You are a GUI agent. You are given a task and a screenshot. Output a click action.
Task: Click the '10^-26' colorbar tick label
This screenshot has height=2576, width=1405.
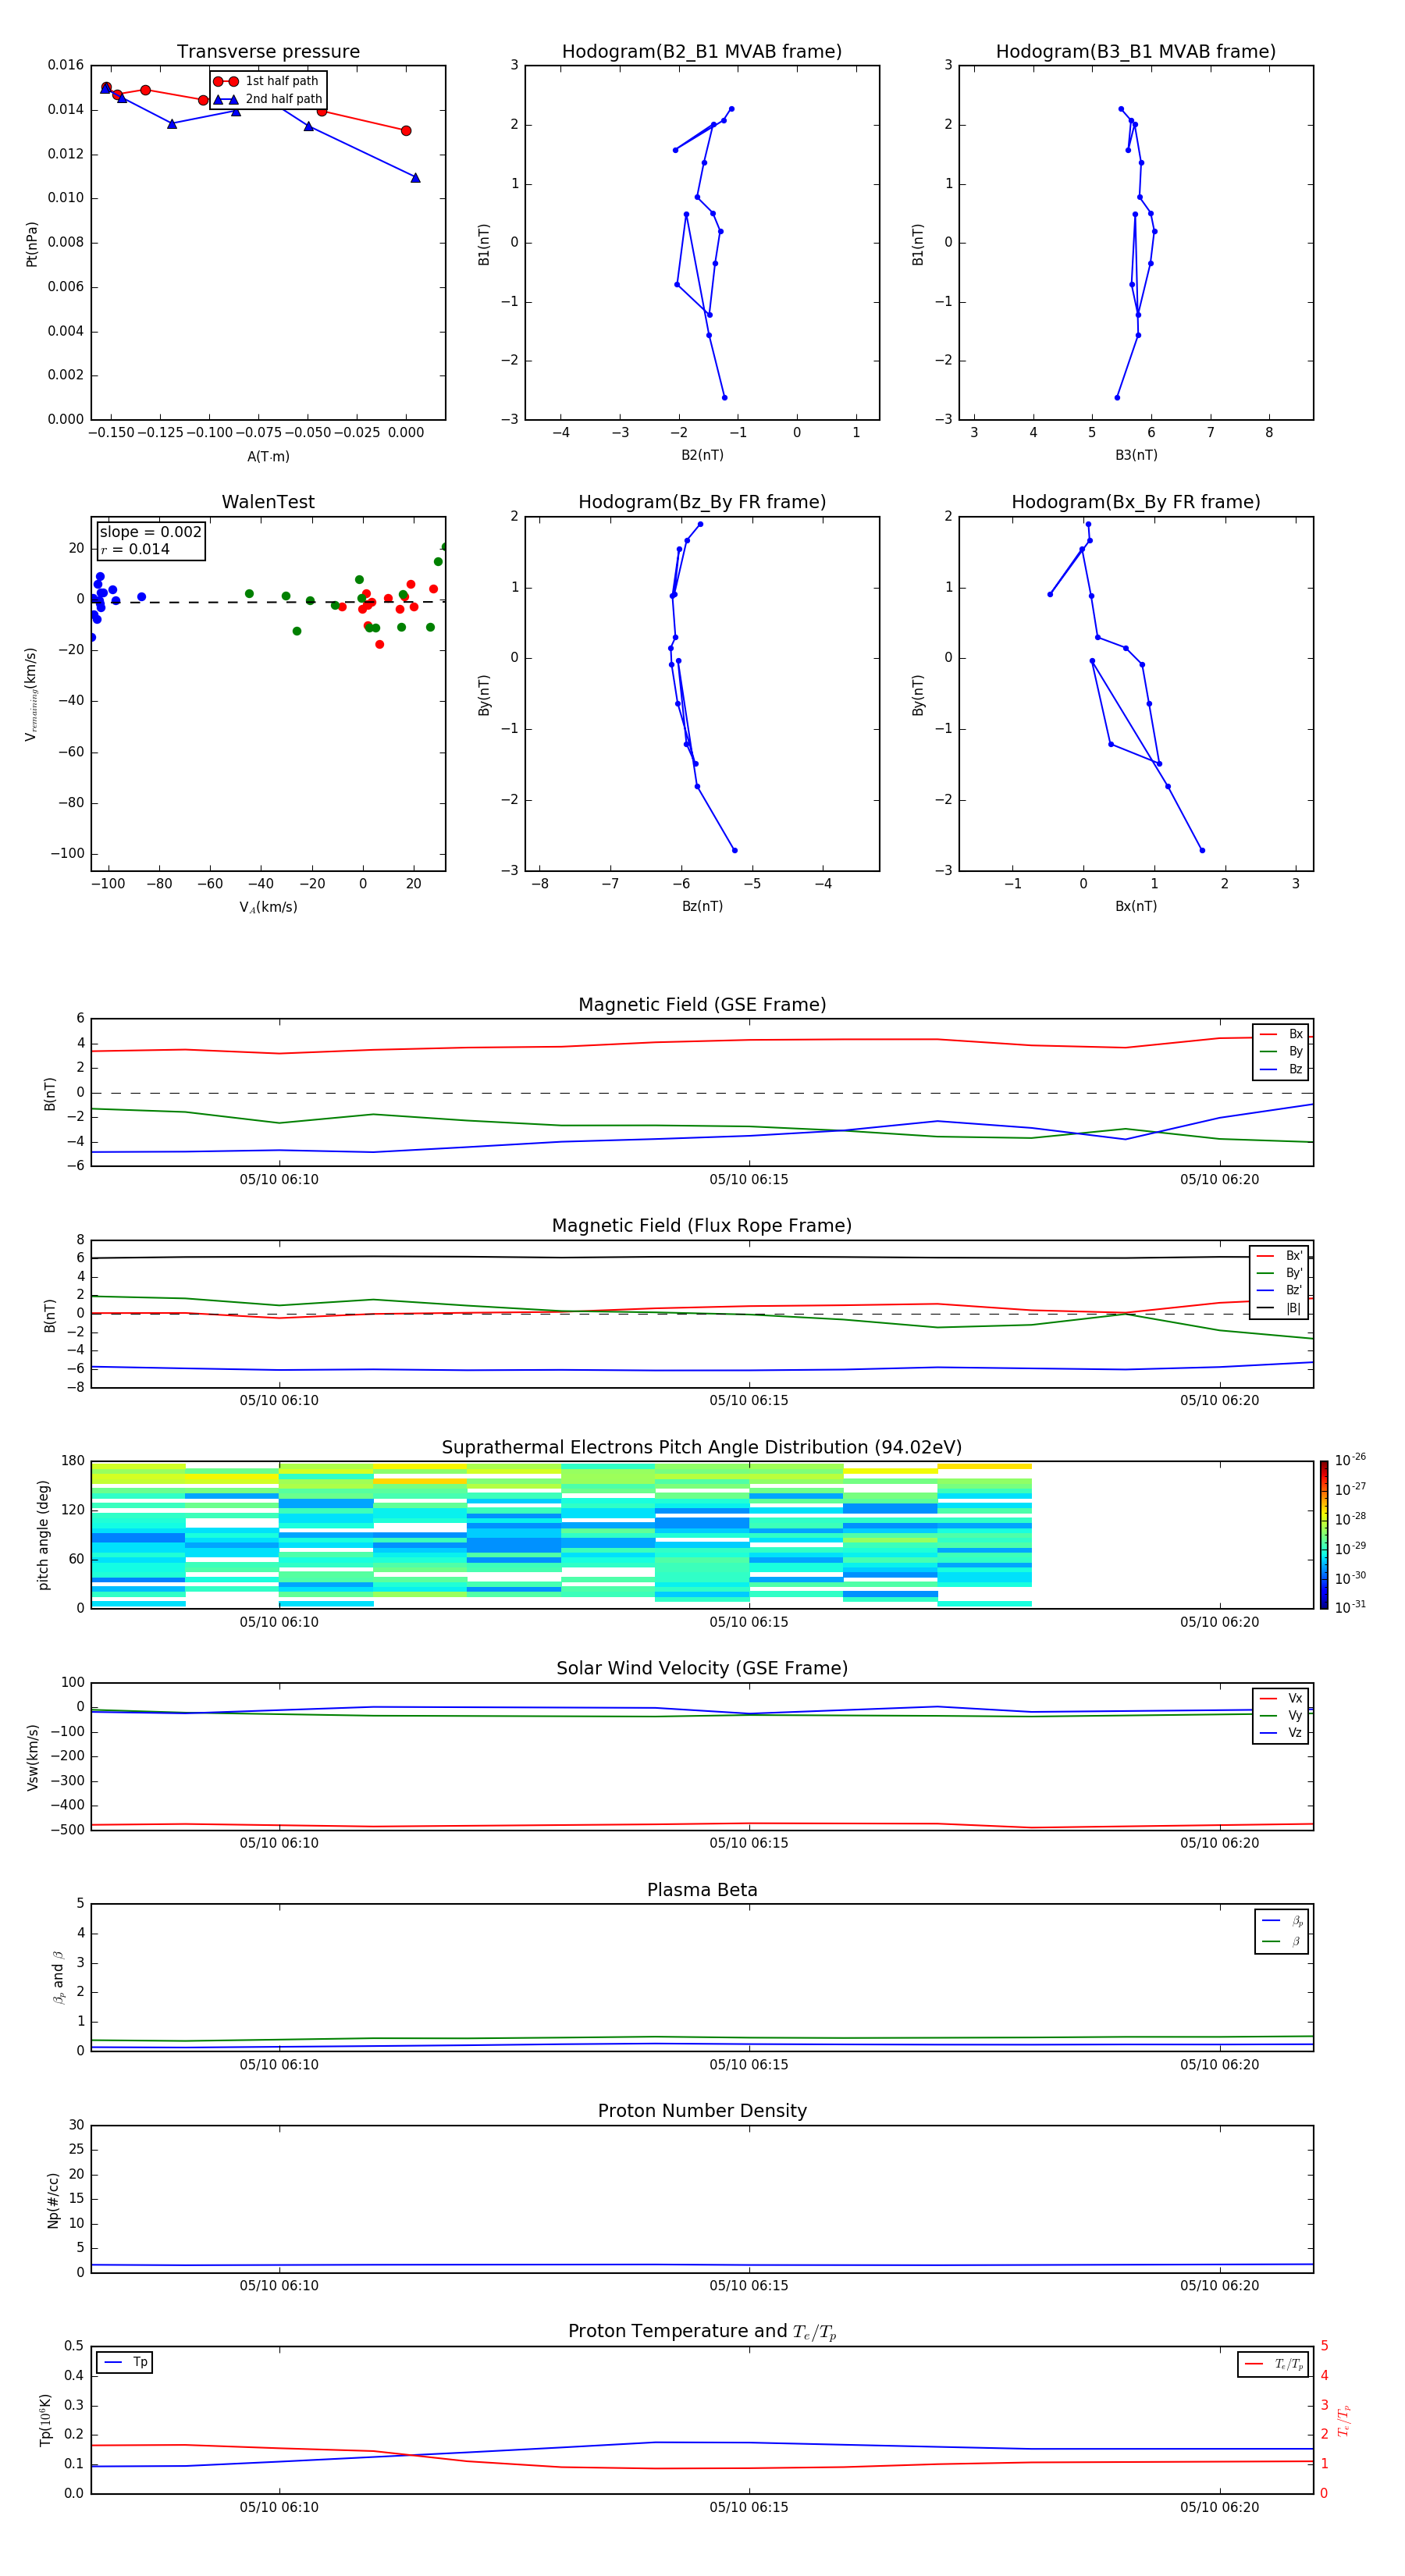[1350, 1460]
